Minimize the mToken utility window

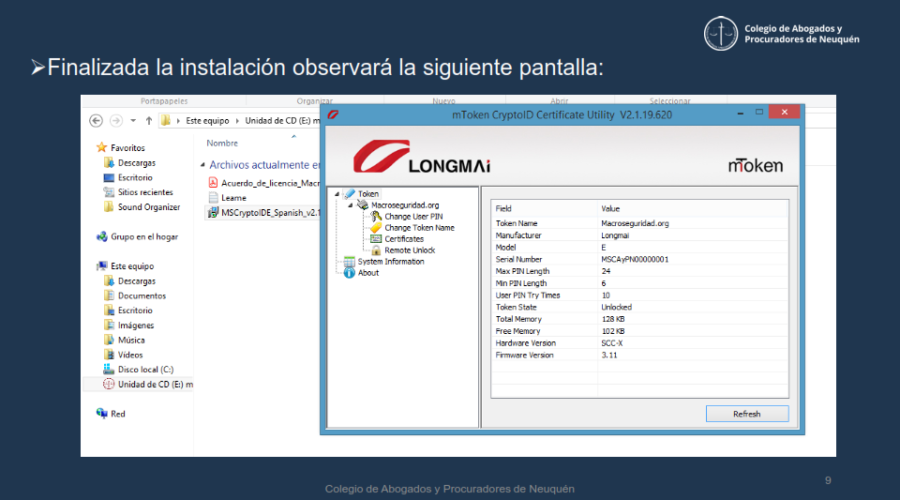click(x=740, y=113)
